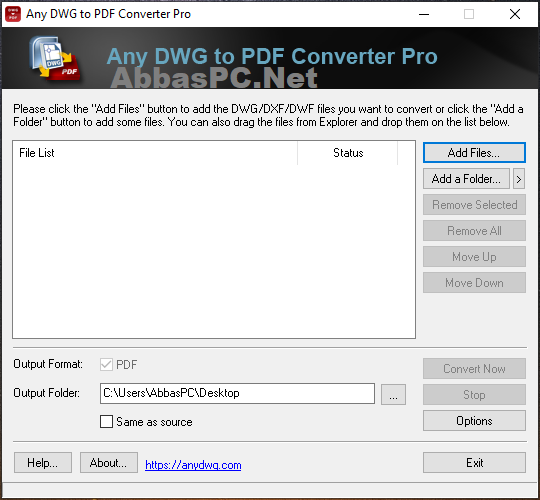Click the Move Up button
This screenshot has width=540, height=500.
474,257
